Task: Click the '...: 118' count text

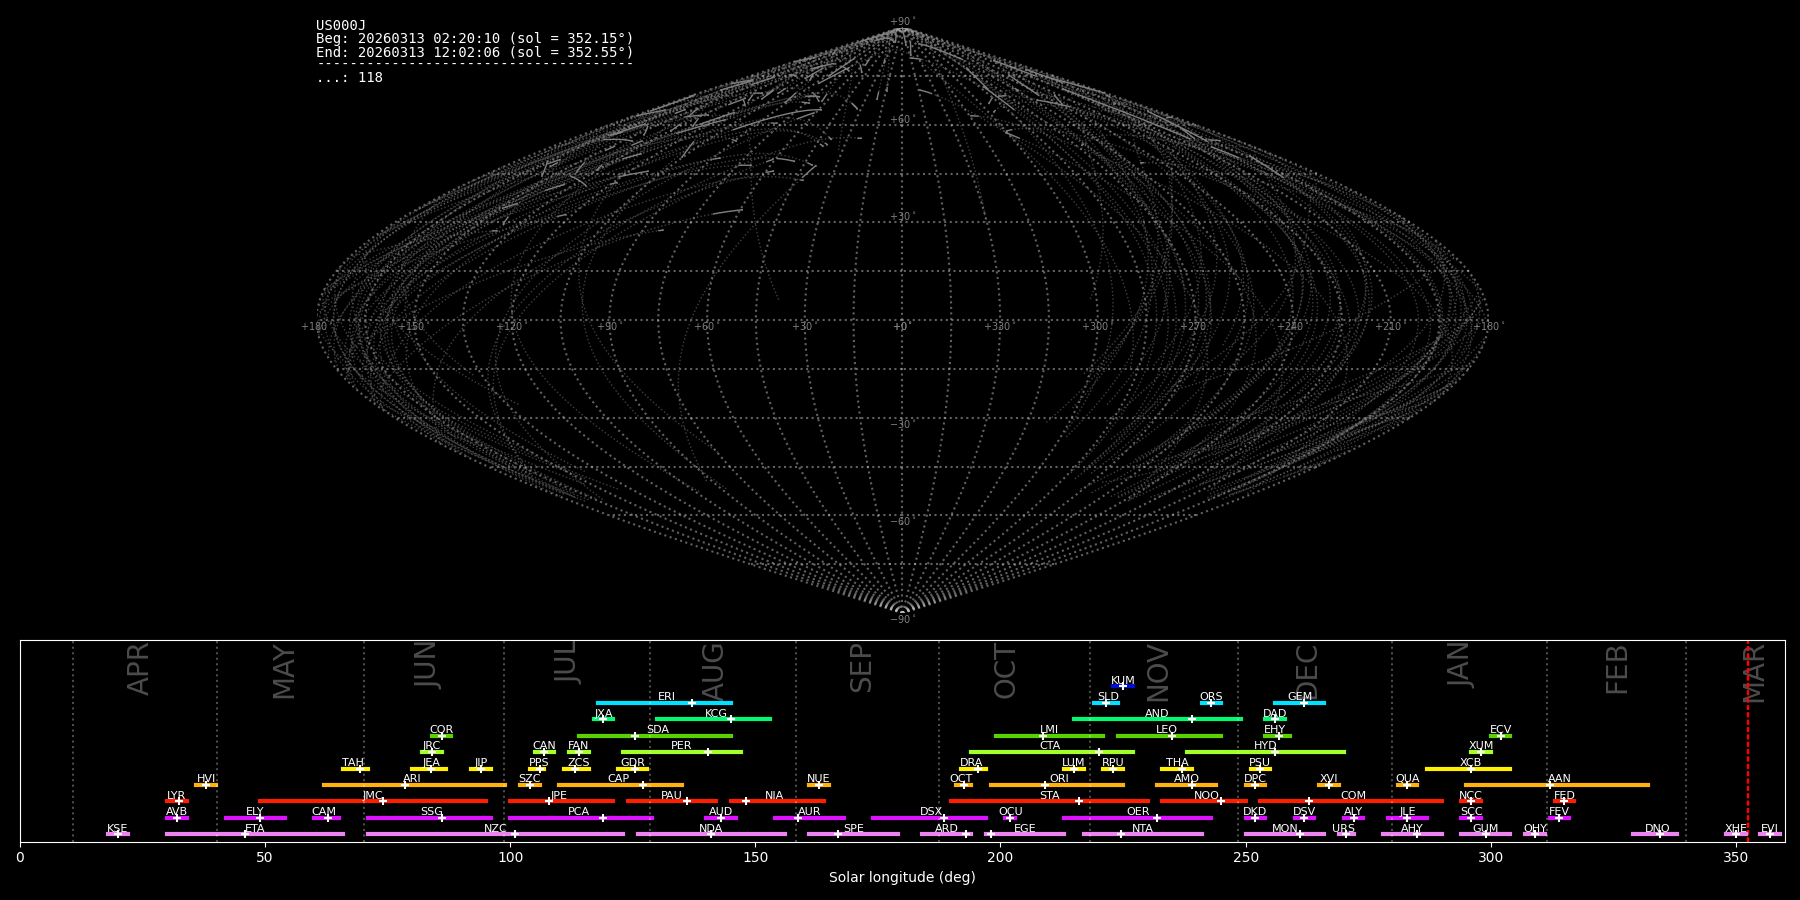Action: tap(349, 78)
